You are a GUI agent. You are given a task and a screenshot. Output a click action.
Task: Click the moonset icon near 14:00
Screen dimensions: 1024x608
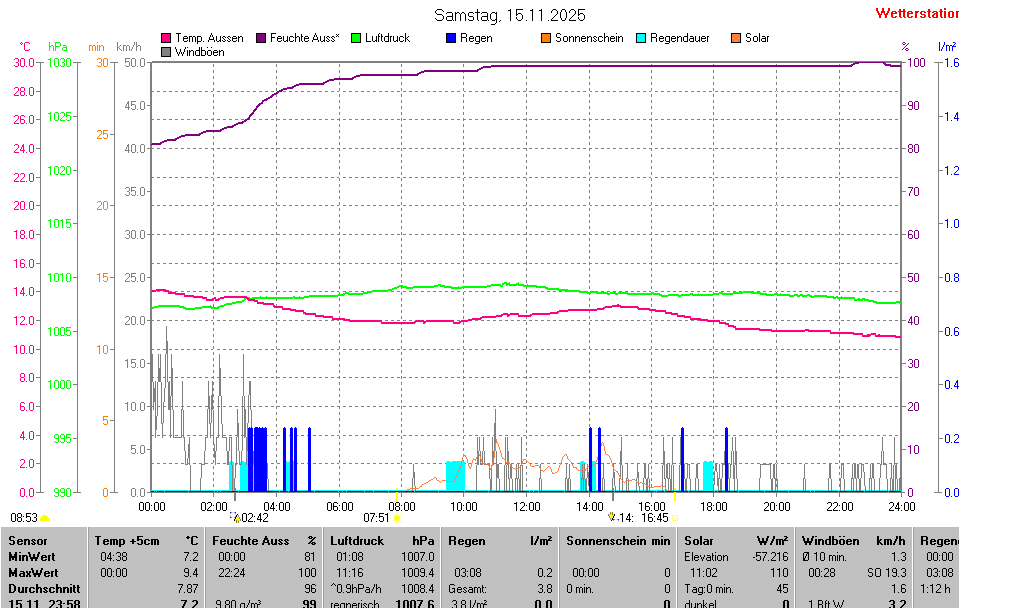coord(611,517)
